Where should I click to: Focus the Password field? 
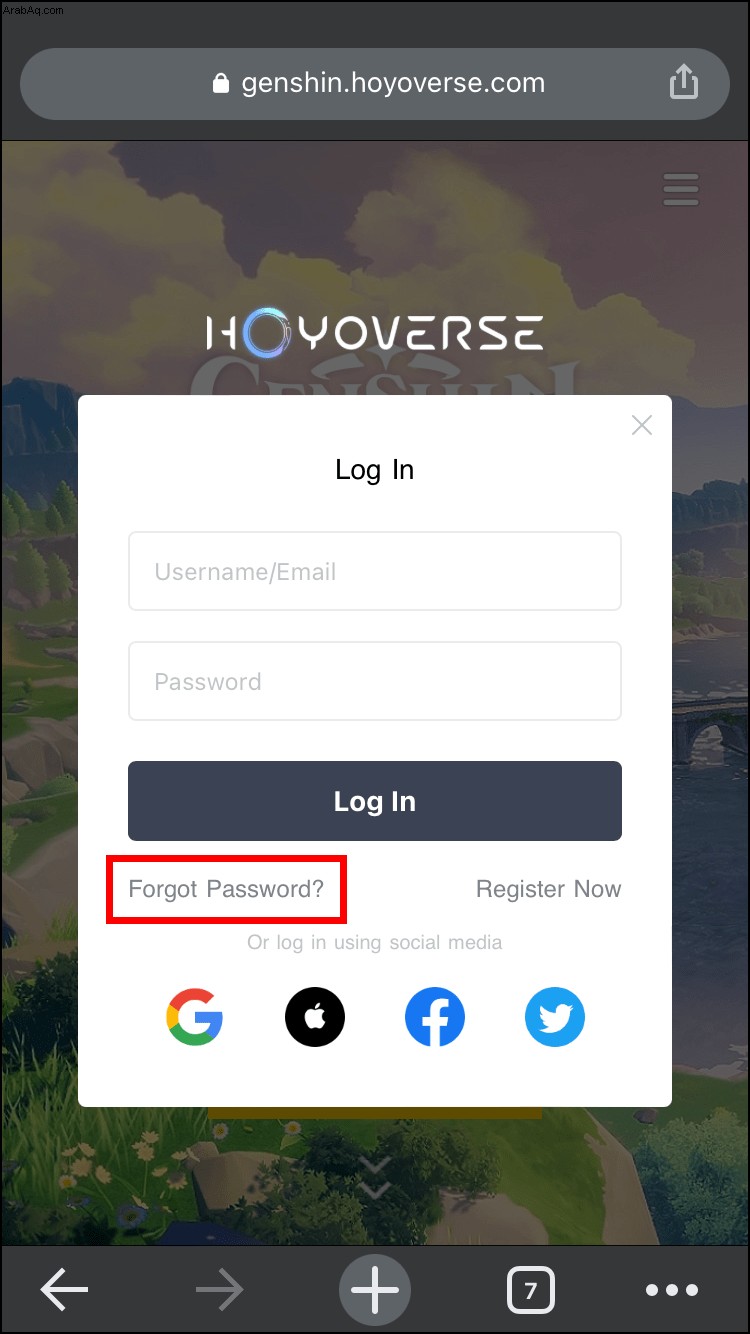(375, 681)
